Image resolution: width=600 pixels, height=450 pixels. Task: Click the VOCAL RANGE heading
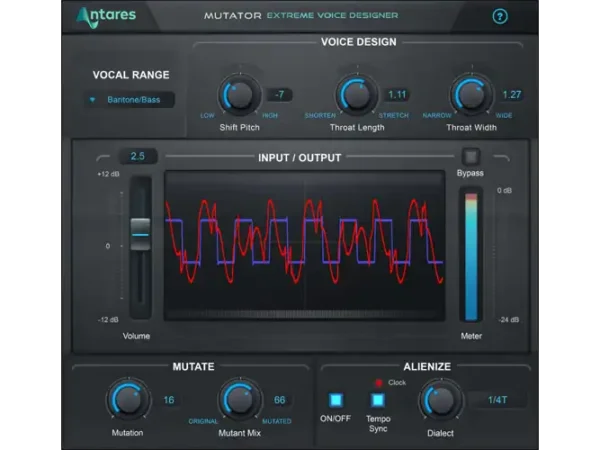click(131, 75)
